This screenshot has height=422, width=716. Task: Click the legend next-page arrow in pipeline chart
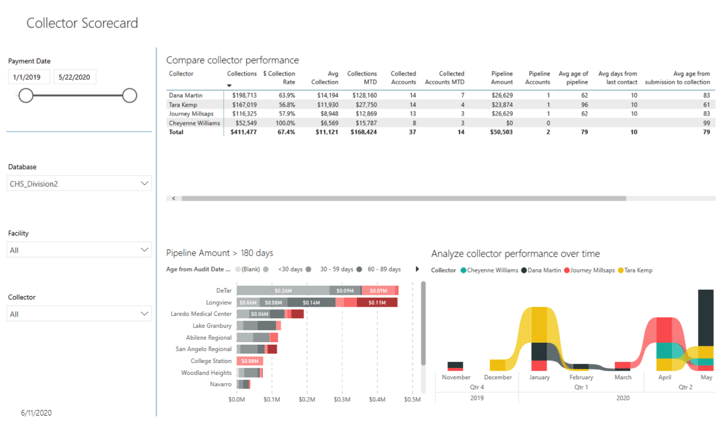point(417,269)
